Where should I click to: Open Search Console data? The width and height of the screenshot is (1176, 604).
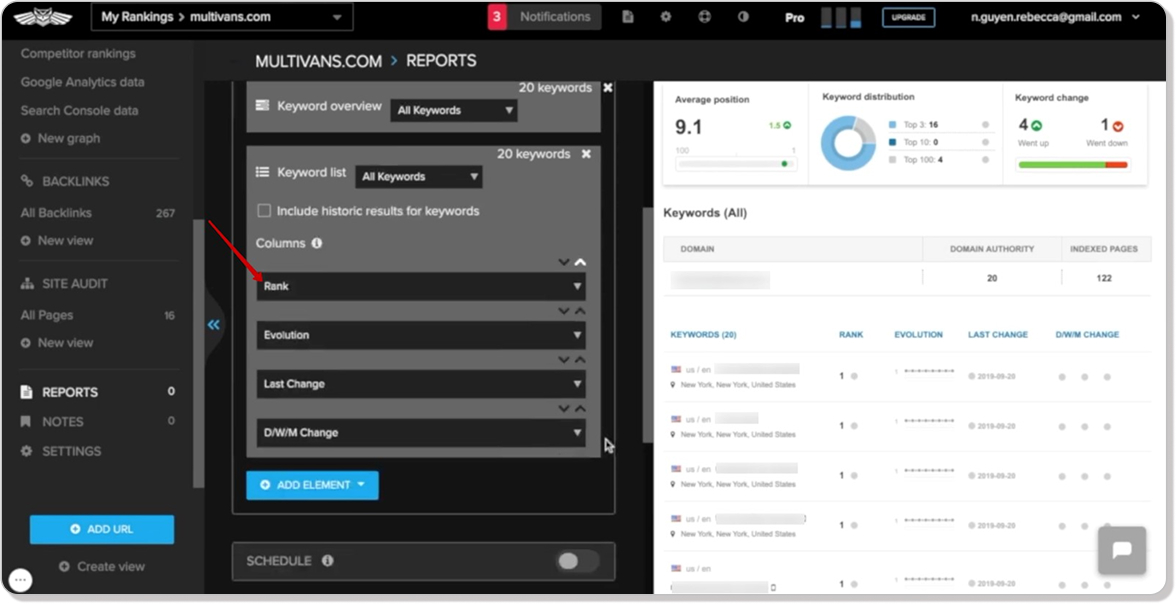tap(80, 110)
